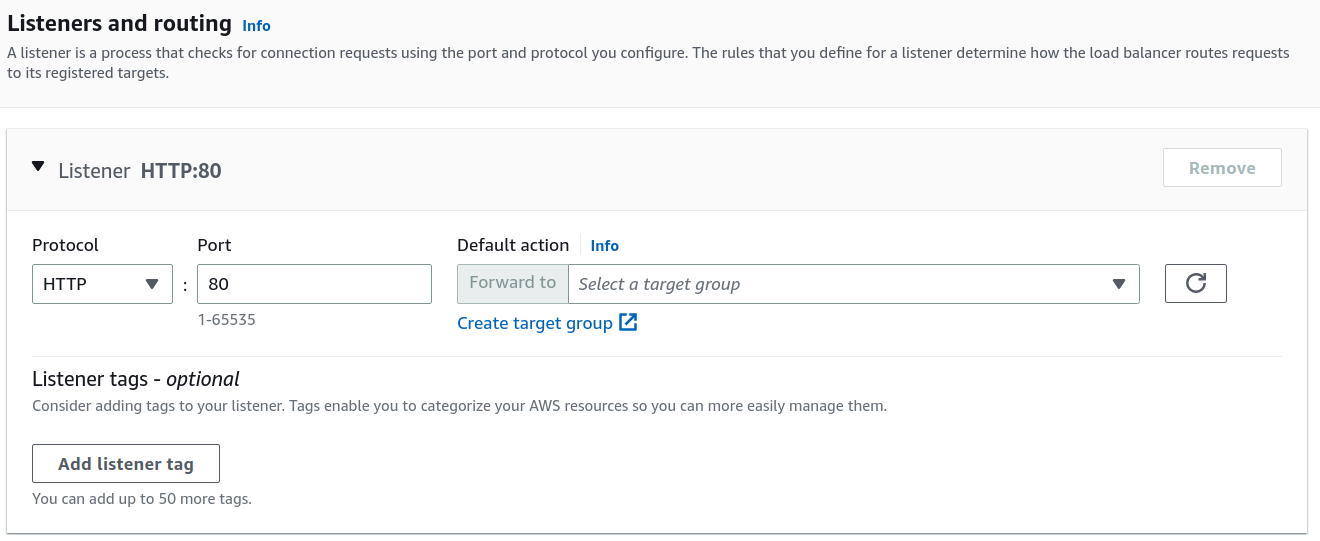Open the Protocol HTTP dropdown
This screenshot has height=541, width=1320.
point(102,284)
